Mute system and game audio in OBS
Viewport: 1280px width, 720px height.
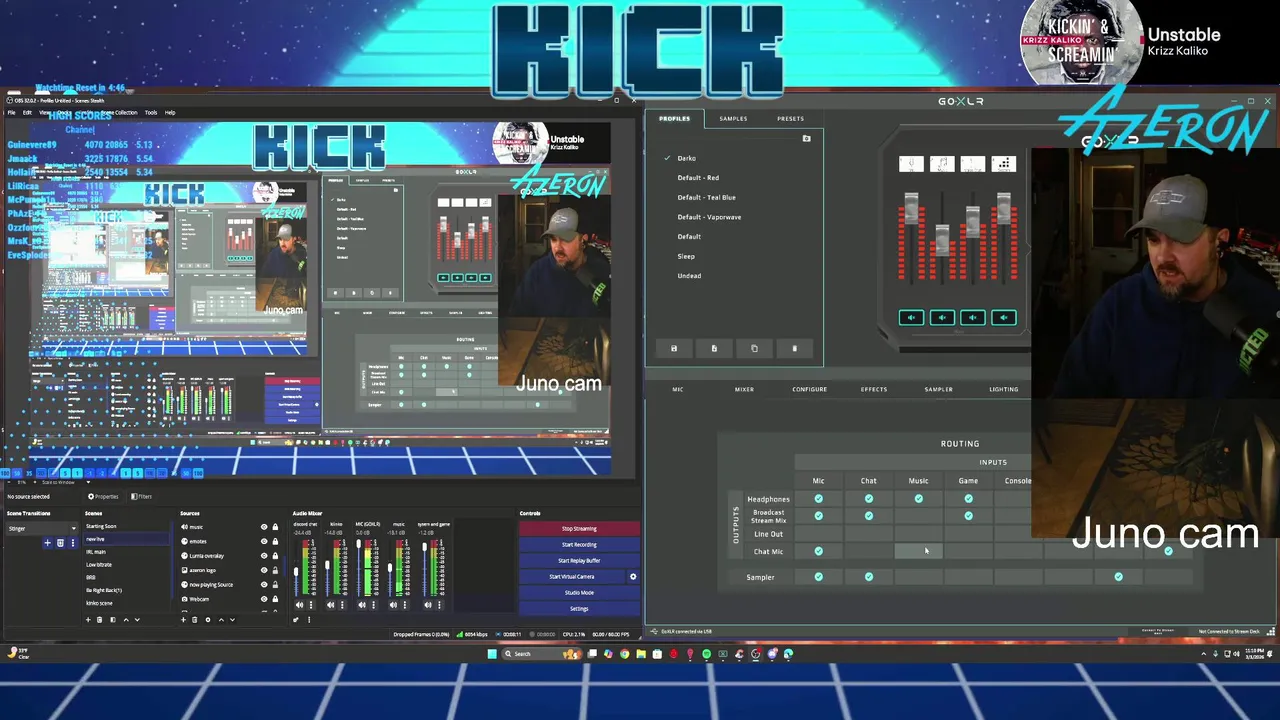(x=427, y=605)
